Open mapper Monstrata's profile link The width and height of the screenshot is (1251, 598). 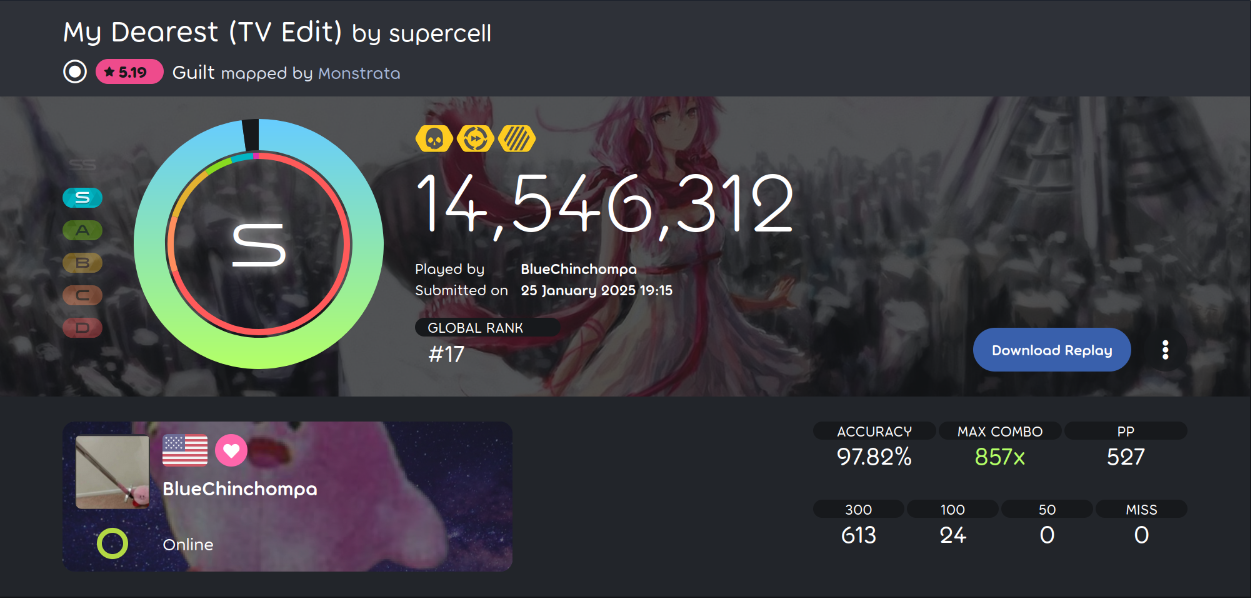pos(359,73)
